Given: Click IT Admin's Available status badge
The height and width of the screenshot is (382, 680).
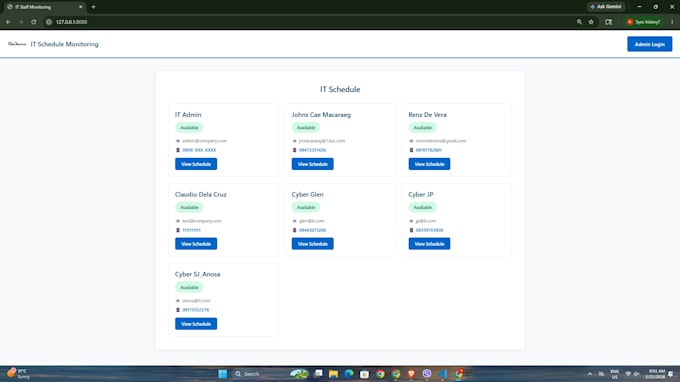Looking at the screenshot, I should pos(189,127).
